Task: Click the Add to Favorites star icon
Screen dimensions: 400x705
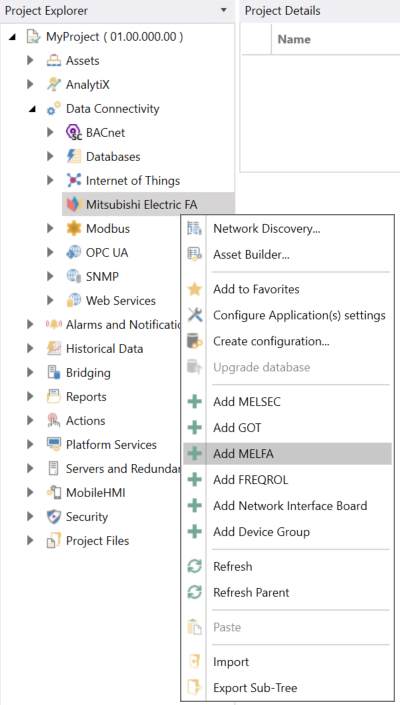Action: [x=195, y=289]
